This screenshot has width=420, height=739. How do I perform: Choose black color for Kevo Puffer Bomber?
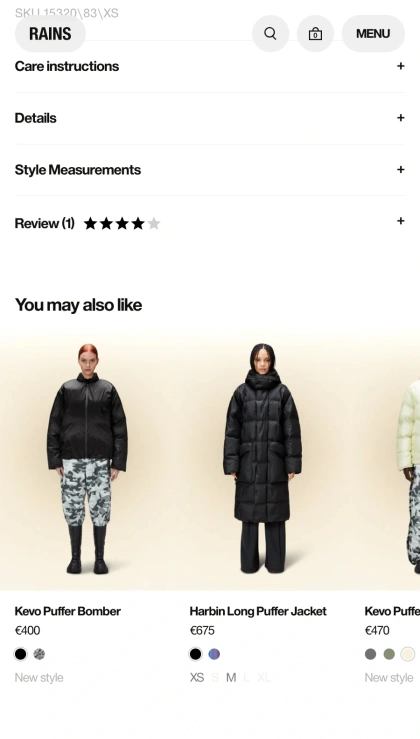pos(21,654)
